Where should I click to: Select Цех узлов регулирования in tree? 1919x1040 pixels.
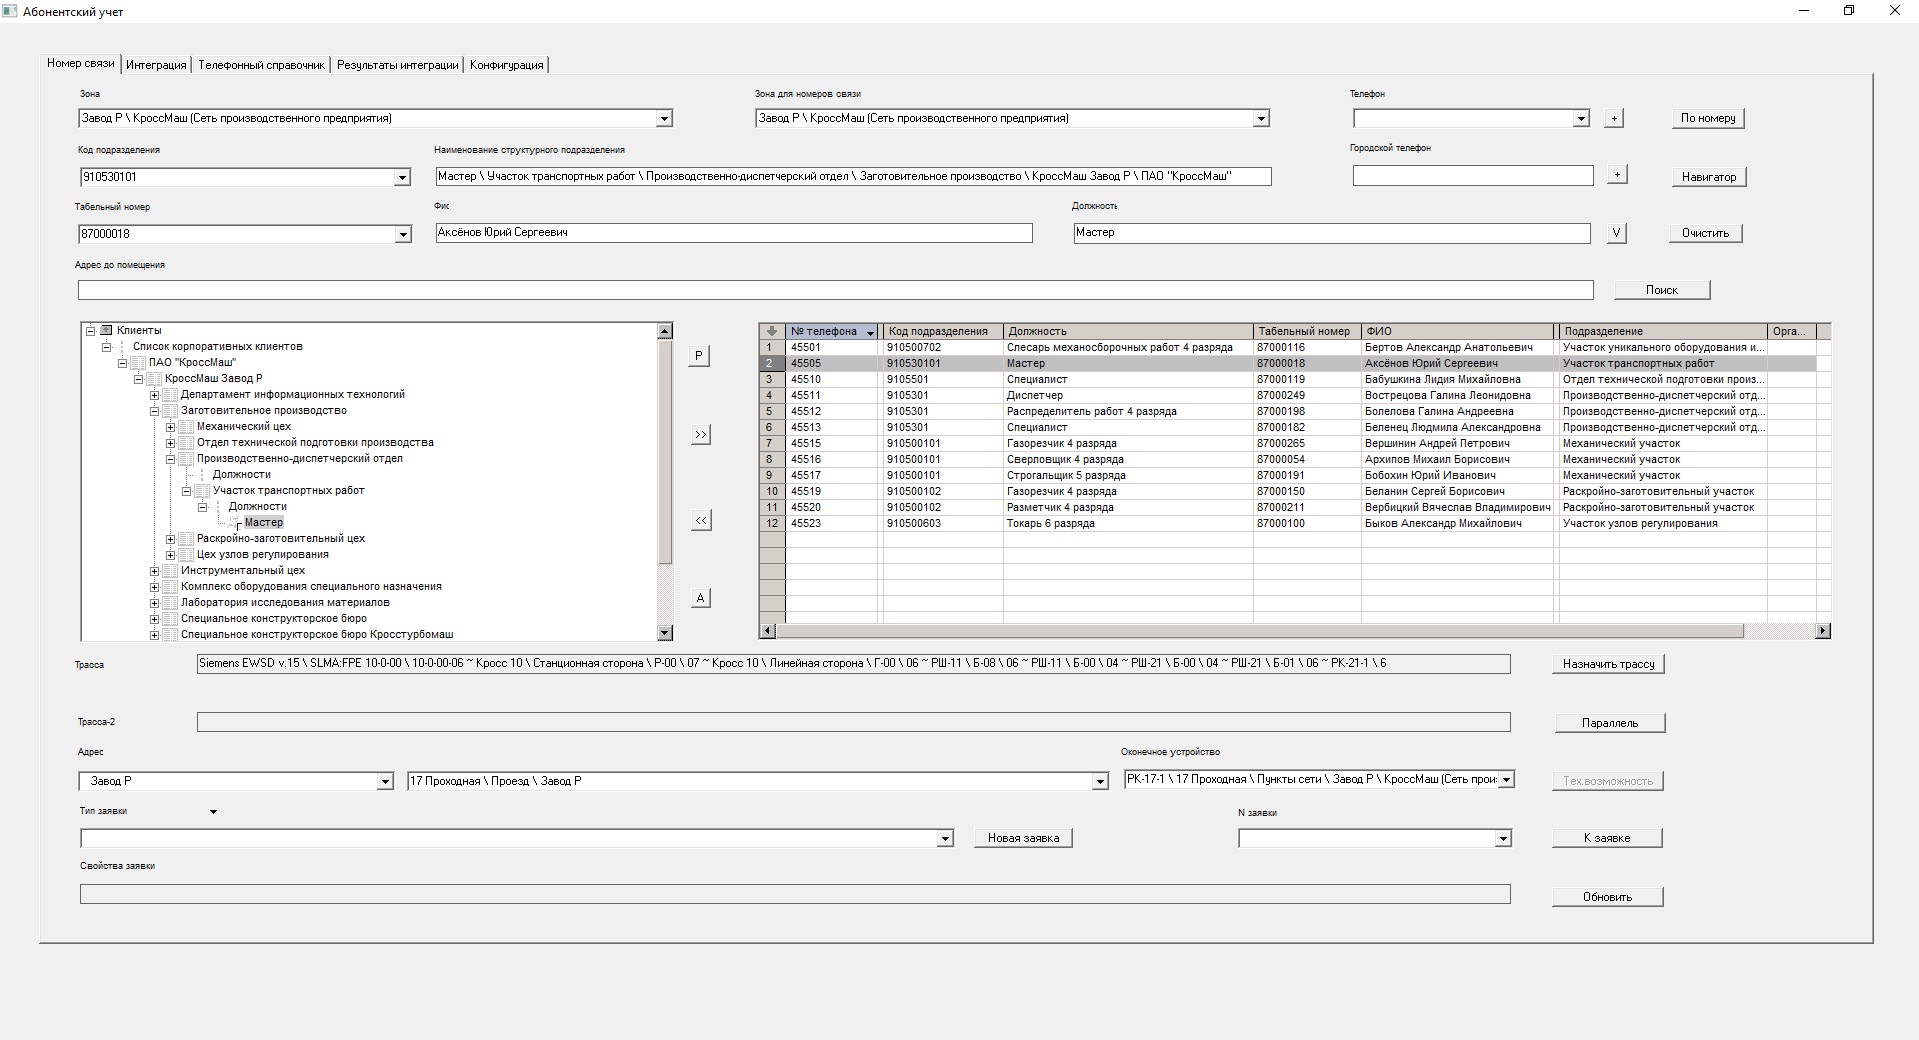coord(263,555)
